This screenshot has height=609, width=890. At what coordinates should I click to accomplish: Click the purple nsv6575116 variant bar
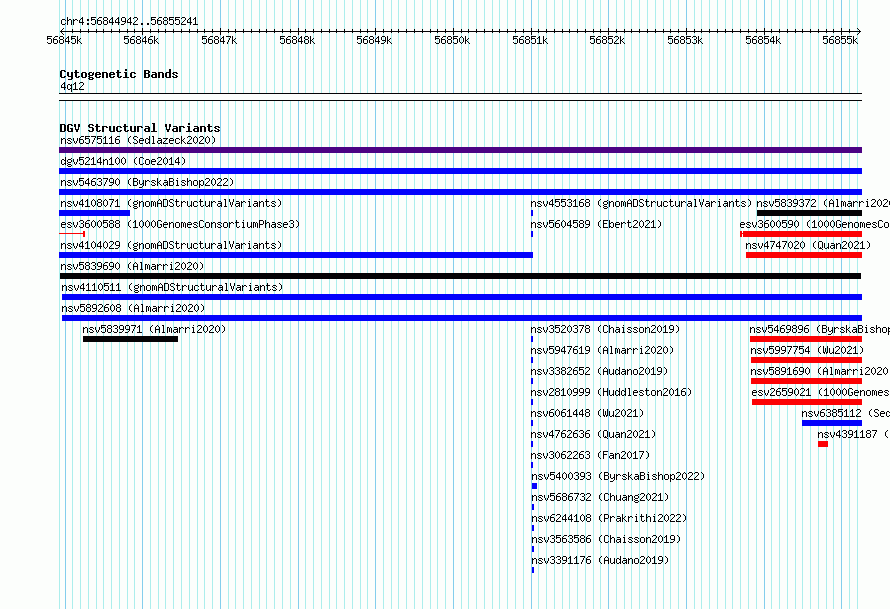(460, 150)
